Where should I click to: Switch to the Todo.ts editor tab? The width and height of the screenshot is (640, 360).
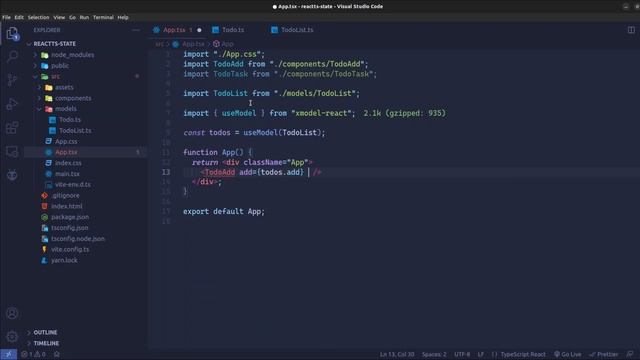point(233,30)
